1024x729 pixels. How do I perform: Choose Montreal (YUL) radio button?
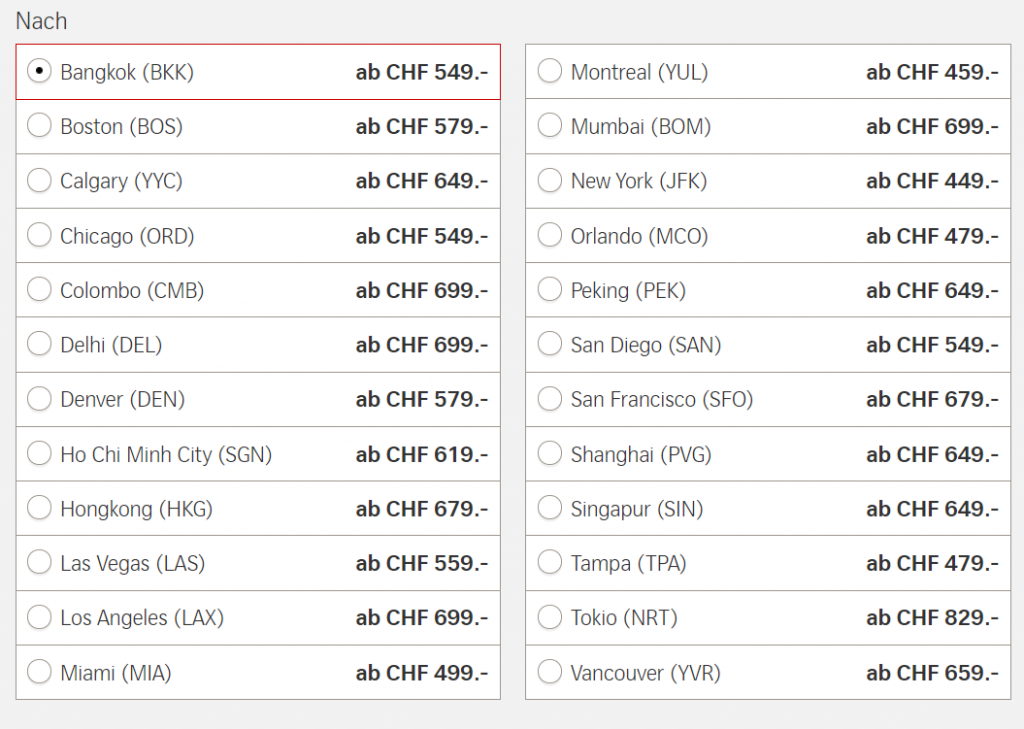(549, 72)
